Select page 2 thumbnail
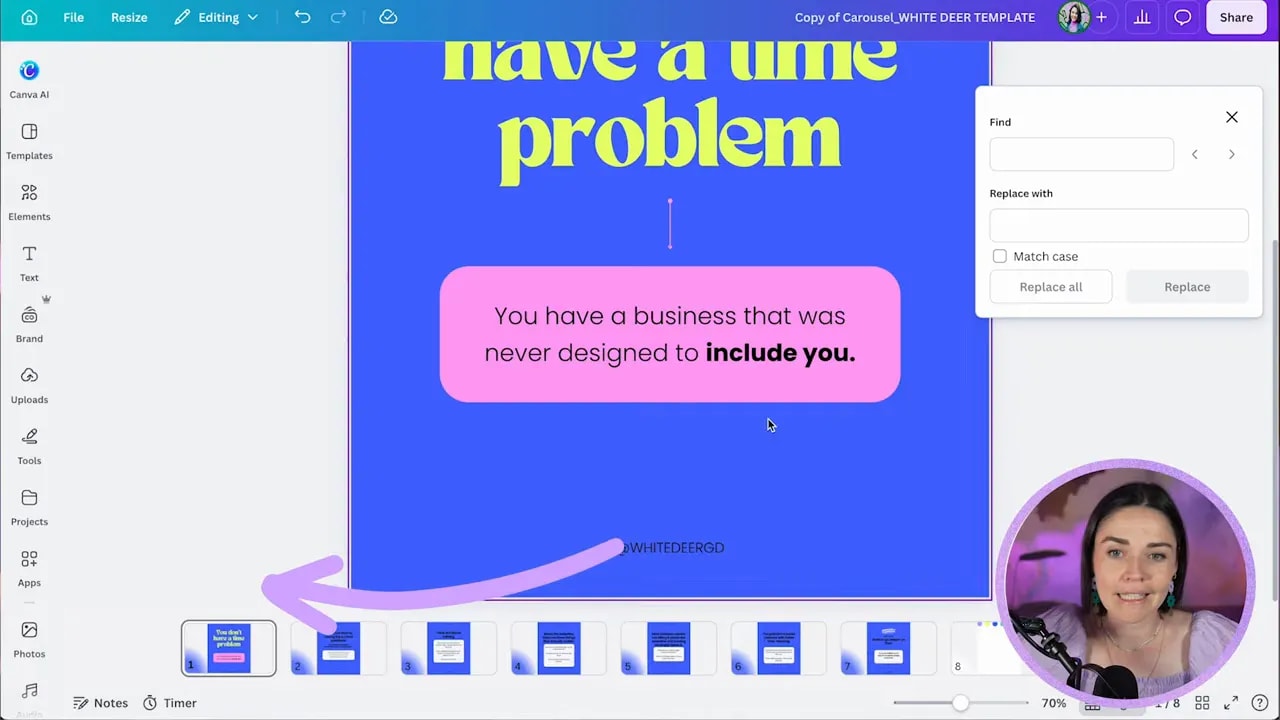This screenshot has width=1280, height=720. [338, 648]
